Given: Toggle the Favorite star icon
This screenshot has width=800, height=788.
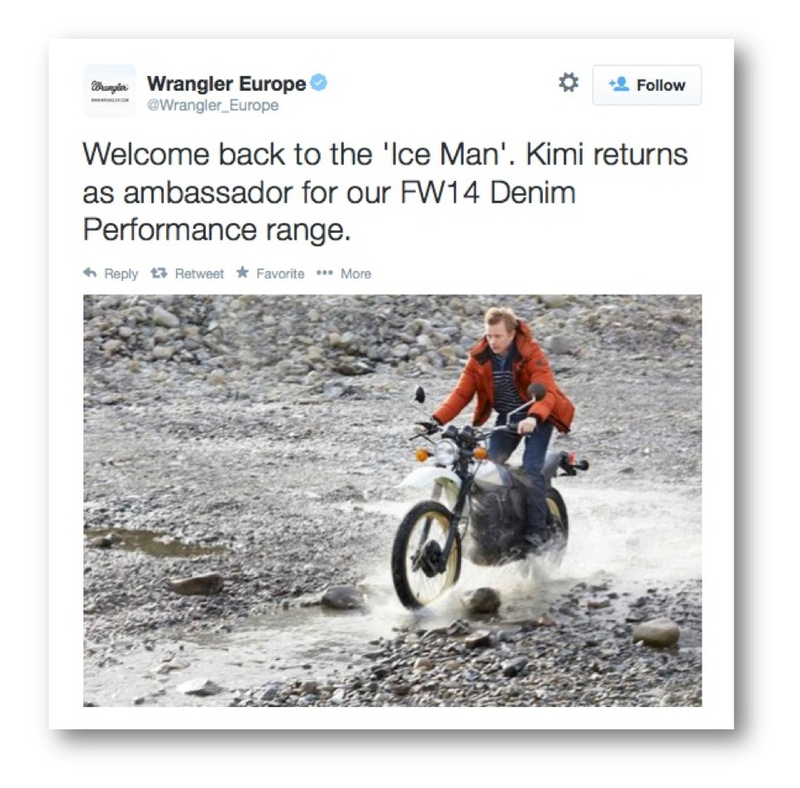Looking at the screenshot, I should tap(243, 273).
